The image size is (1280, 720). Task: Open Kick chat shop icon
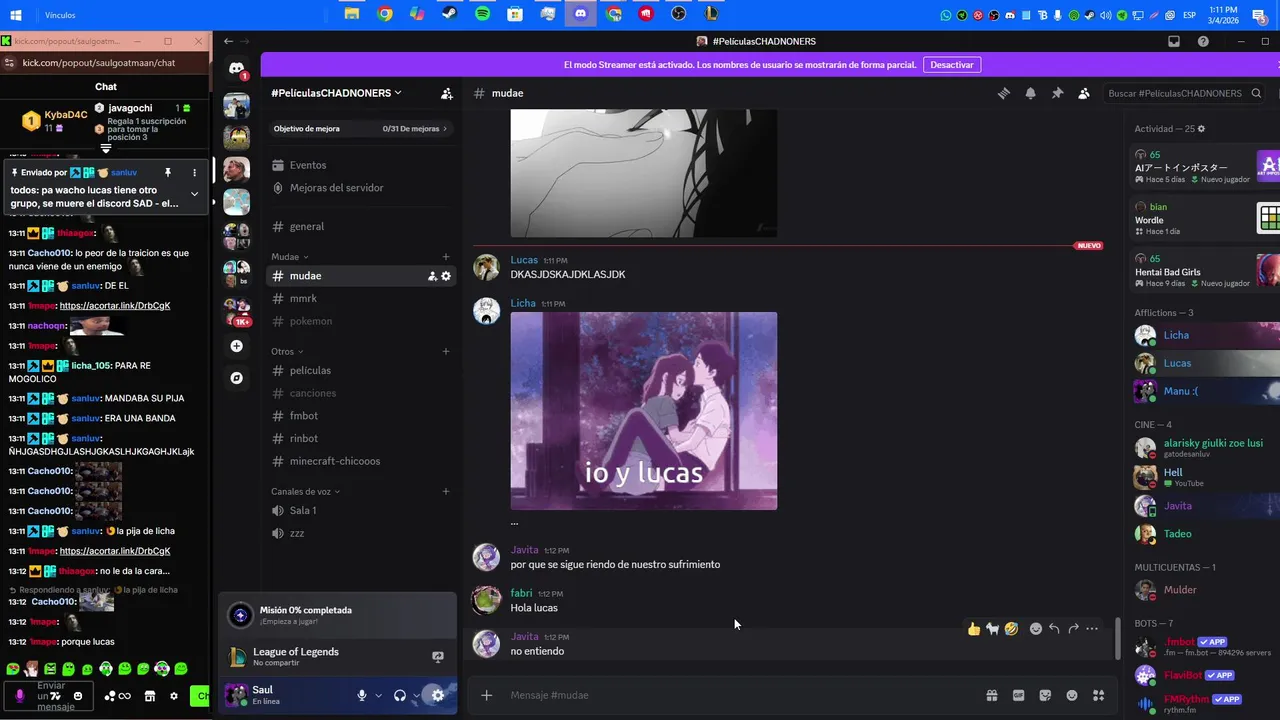tap(150, 696)
